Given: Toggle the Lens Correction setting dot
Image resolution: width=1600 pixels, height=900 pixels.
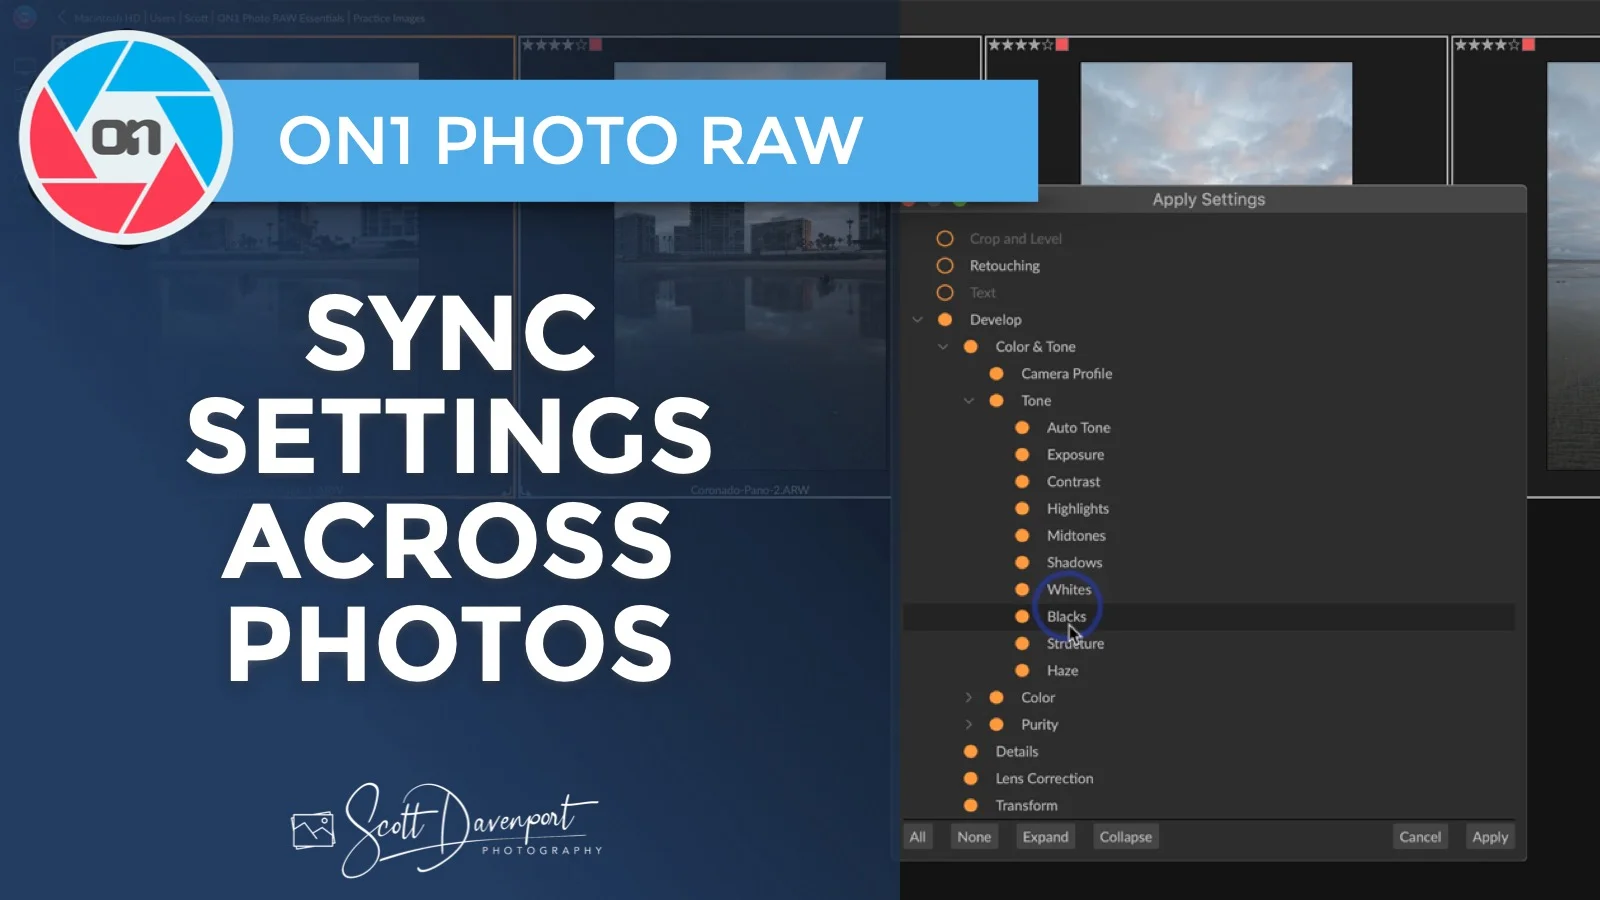Looking at the screenshot, I should click(970, 779).
